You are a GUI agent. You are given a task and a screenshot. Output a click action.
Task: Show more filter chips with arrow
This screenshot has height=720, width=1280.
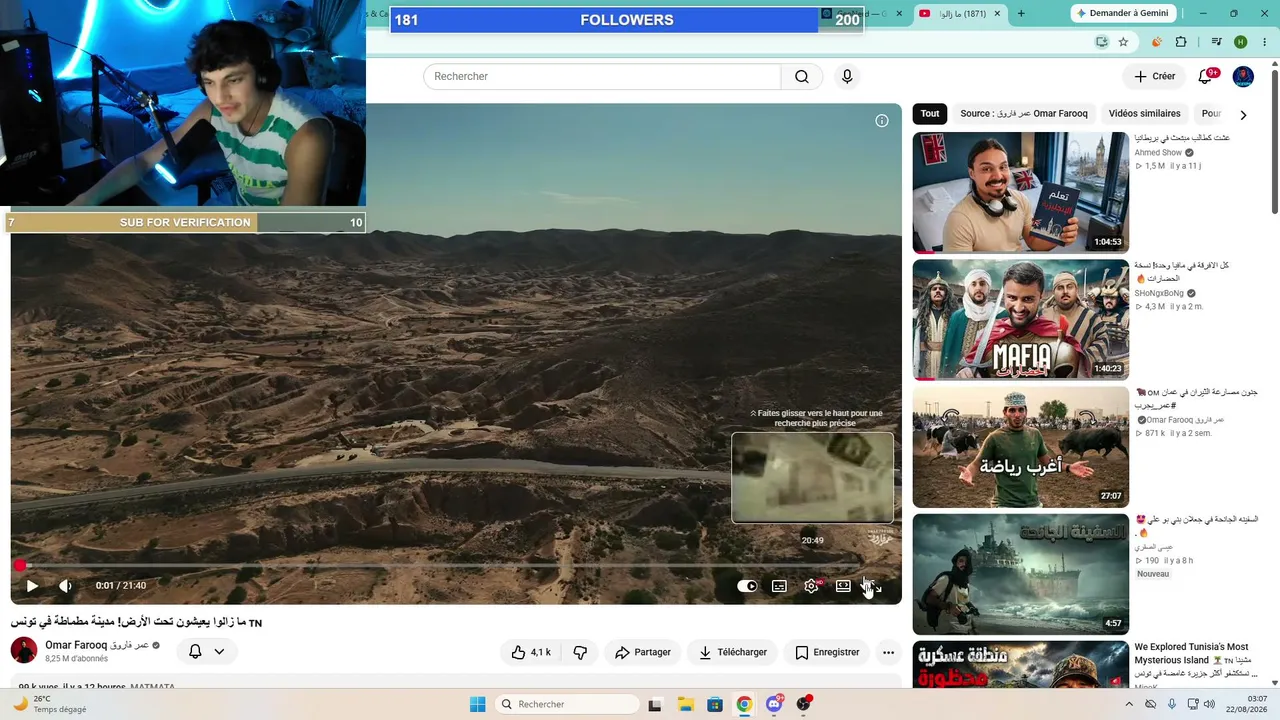[1243, 114]
